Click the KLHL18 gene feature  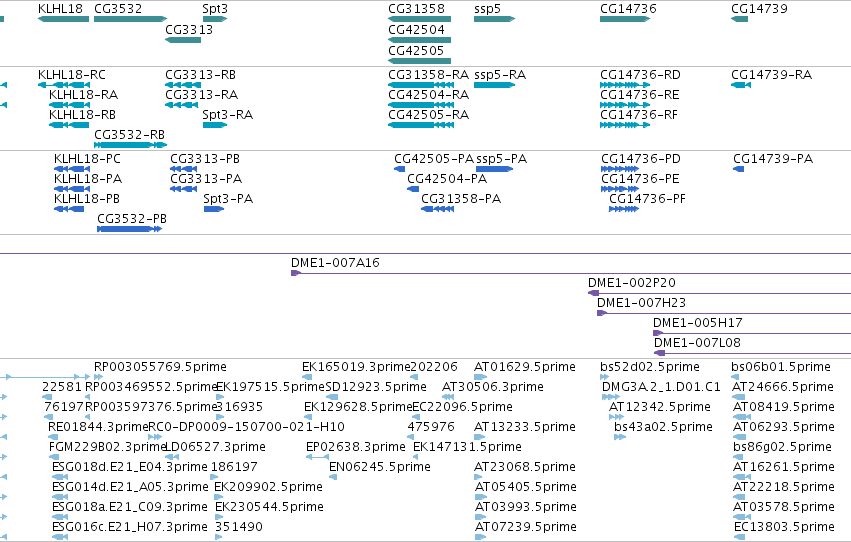63,19
